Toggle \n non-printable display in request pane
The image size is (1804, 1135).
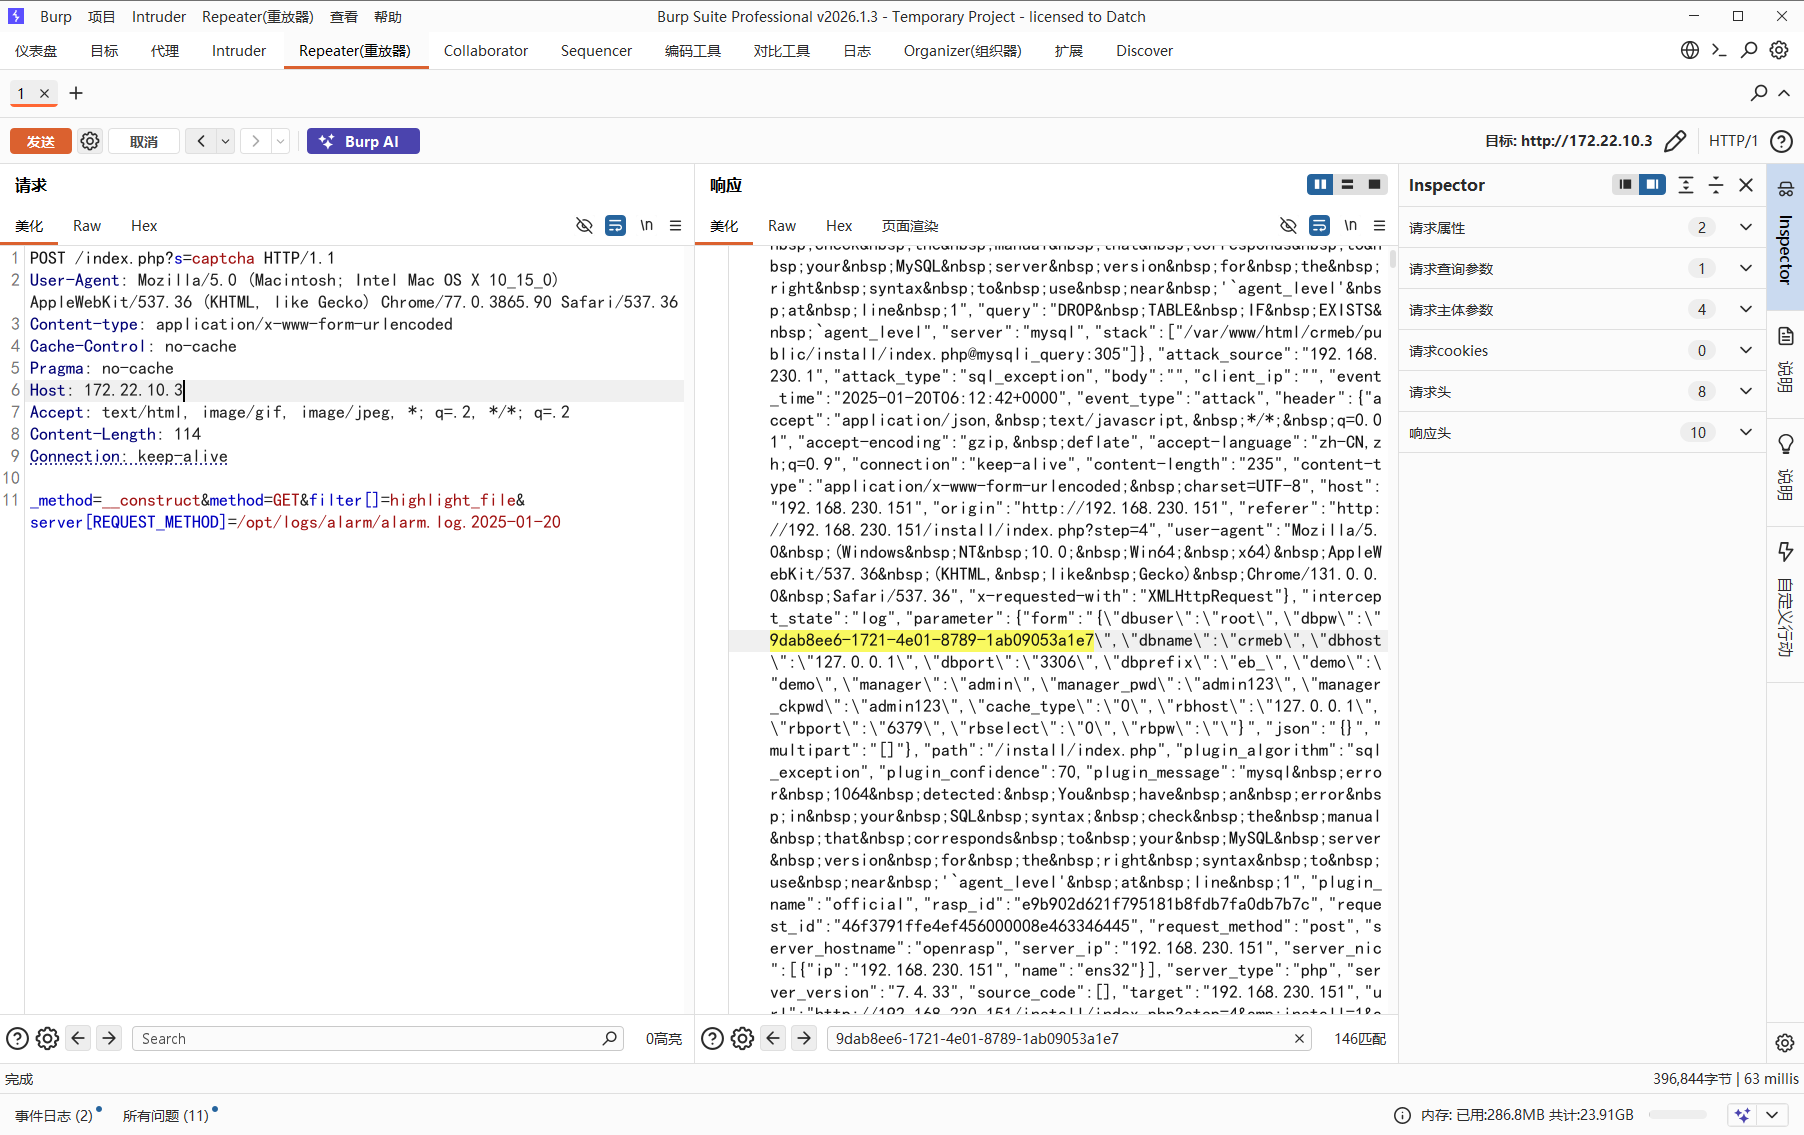click(x=647, y=226)
